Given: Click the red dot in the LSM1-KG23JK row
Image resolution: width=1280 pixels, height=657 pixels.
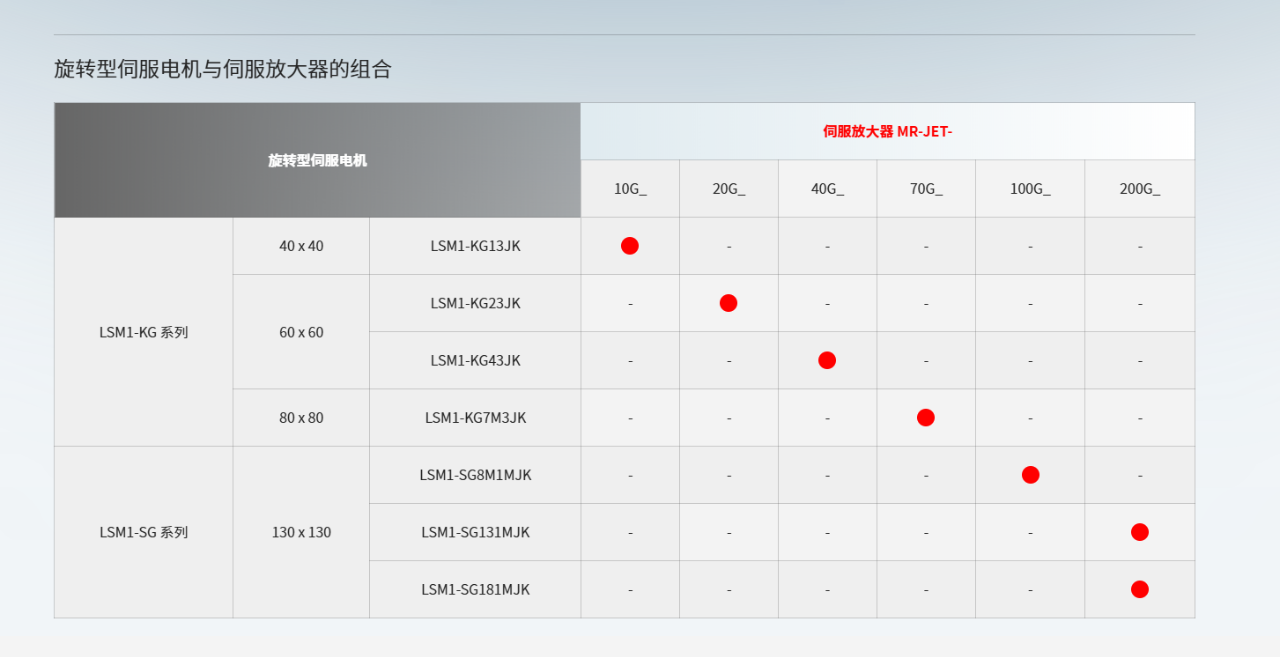Looking at the screenshot, I should [x=728, y=303].
